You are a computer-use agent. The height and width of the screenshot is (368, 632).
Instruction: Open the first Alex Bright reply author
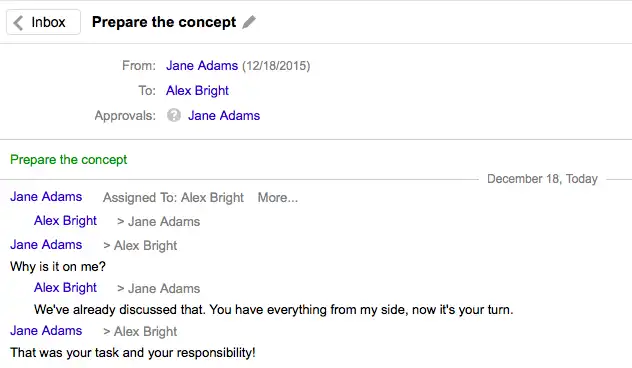pos(65,220)
